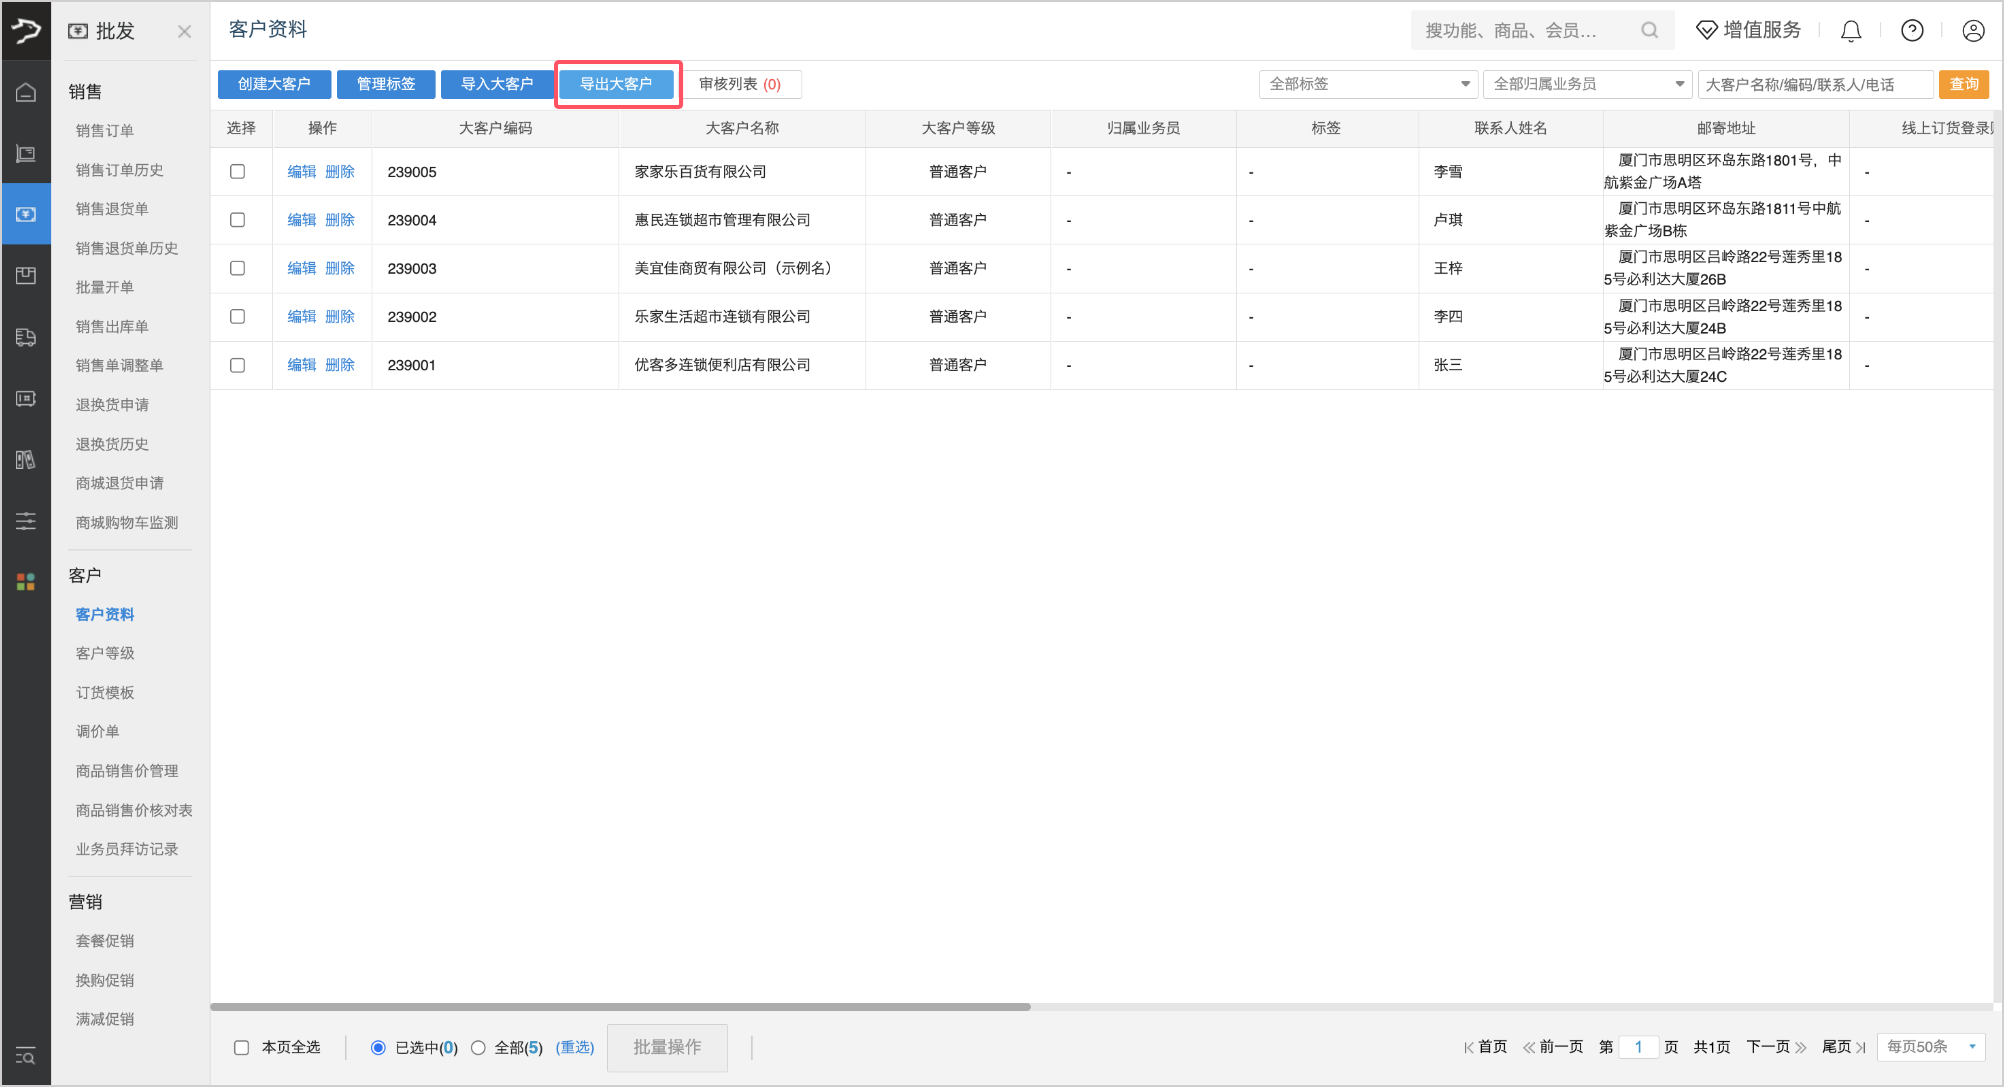
Task: Expand the 全部归属业务员 dropdown
Action: coord(1587,84)
